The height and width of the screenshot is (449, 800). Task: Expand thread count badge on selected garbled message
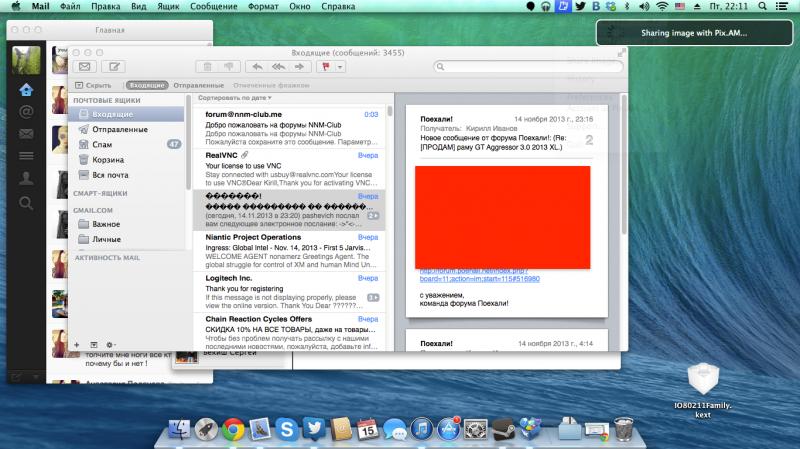coord(373,216)
